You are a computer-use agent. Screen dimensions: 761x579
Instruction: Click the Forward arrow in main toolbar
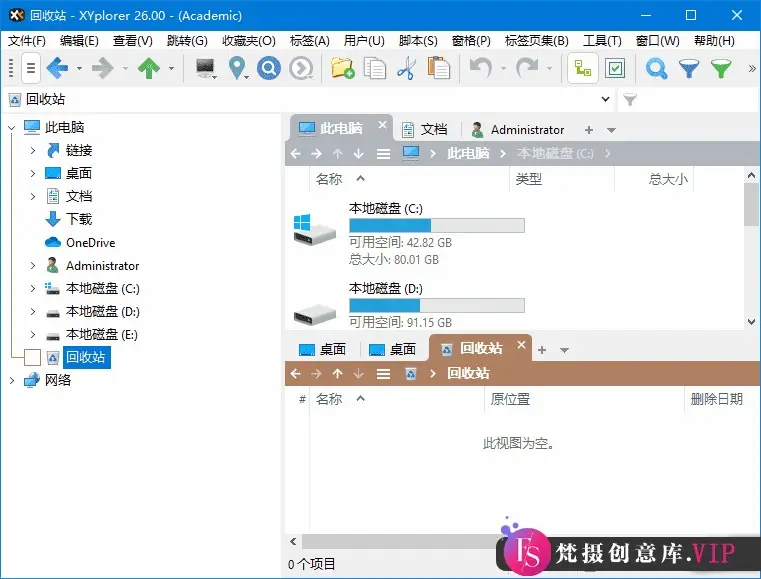tap(102, 68)
